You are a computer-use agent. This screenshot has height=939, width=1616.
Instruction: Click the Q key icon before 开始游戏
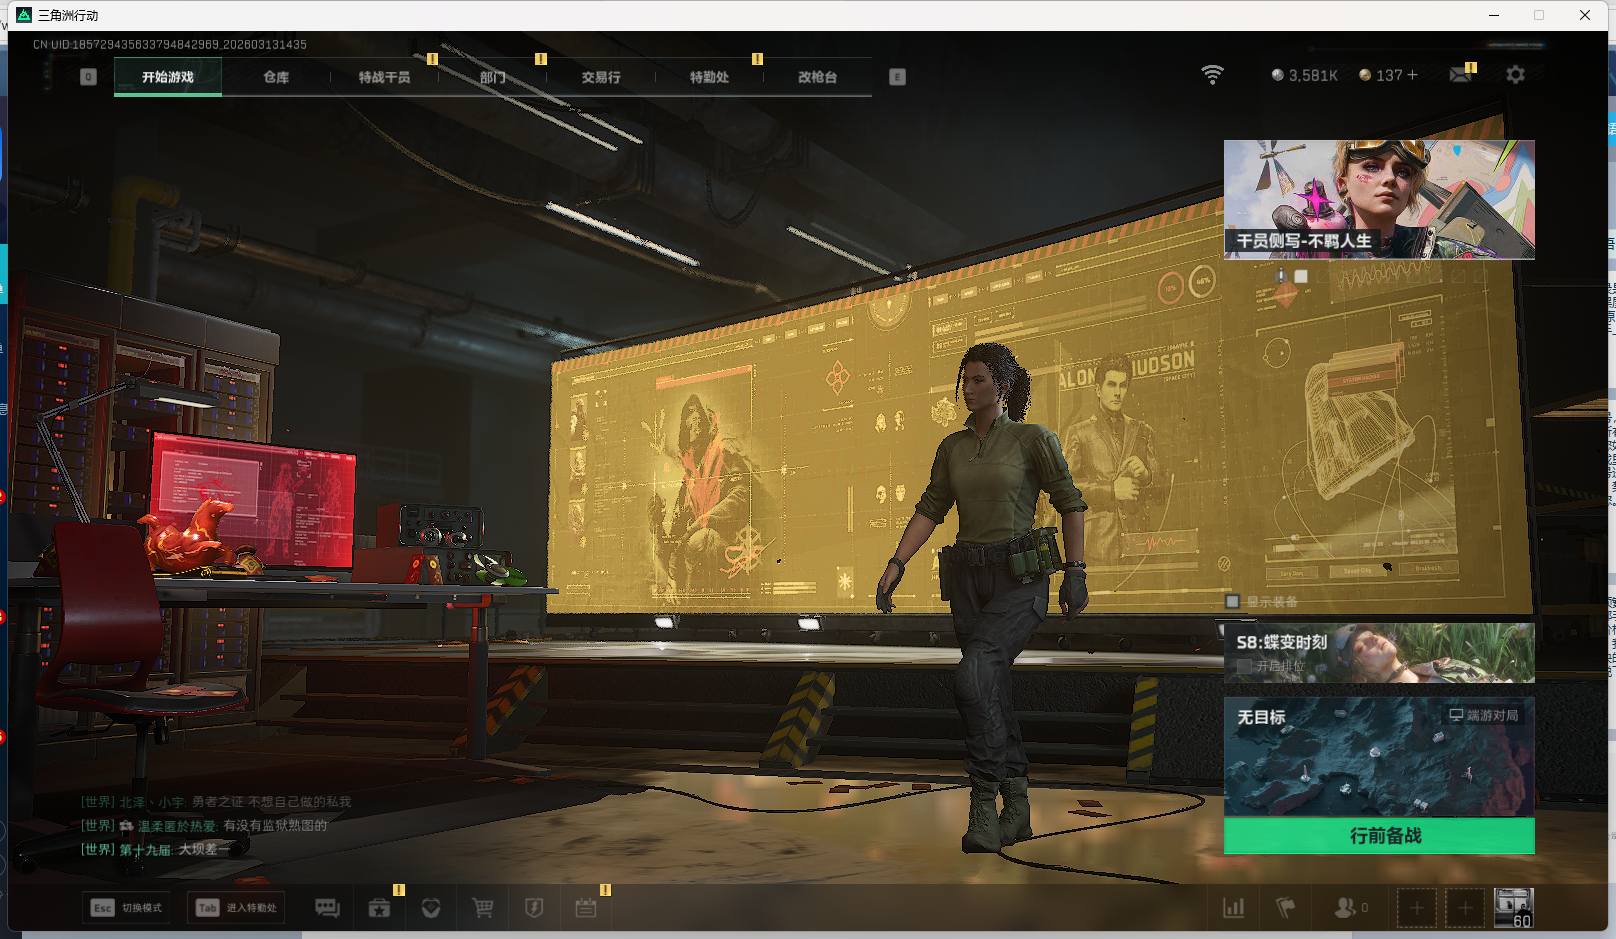(88, 77)
